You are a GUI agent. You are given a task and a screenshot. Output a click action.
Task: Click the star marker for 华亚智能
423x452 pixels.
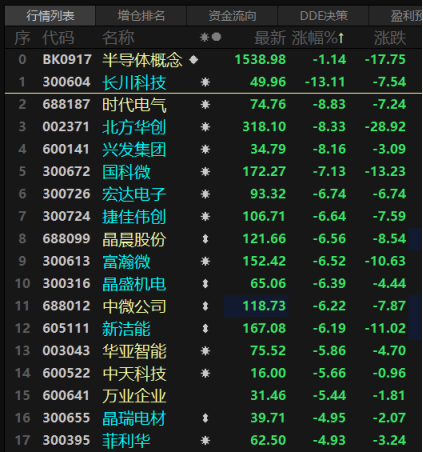pyautogui.click(x=205, y=351)
